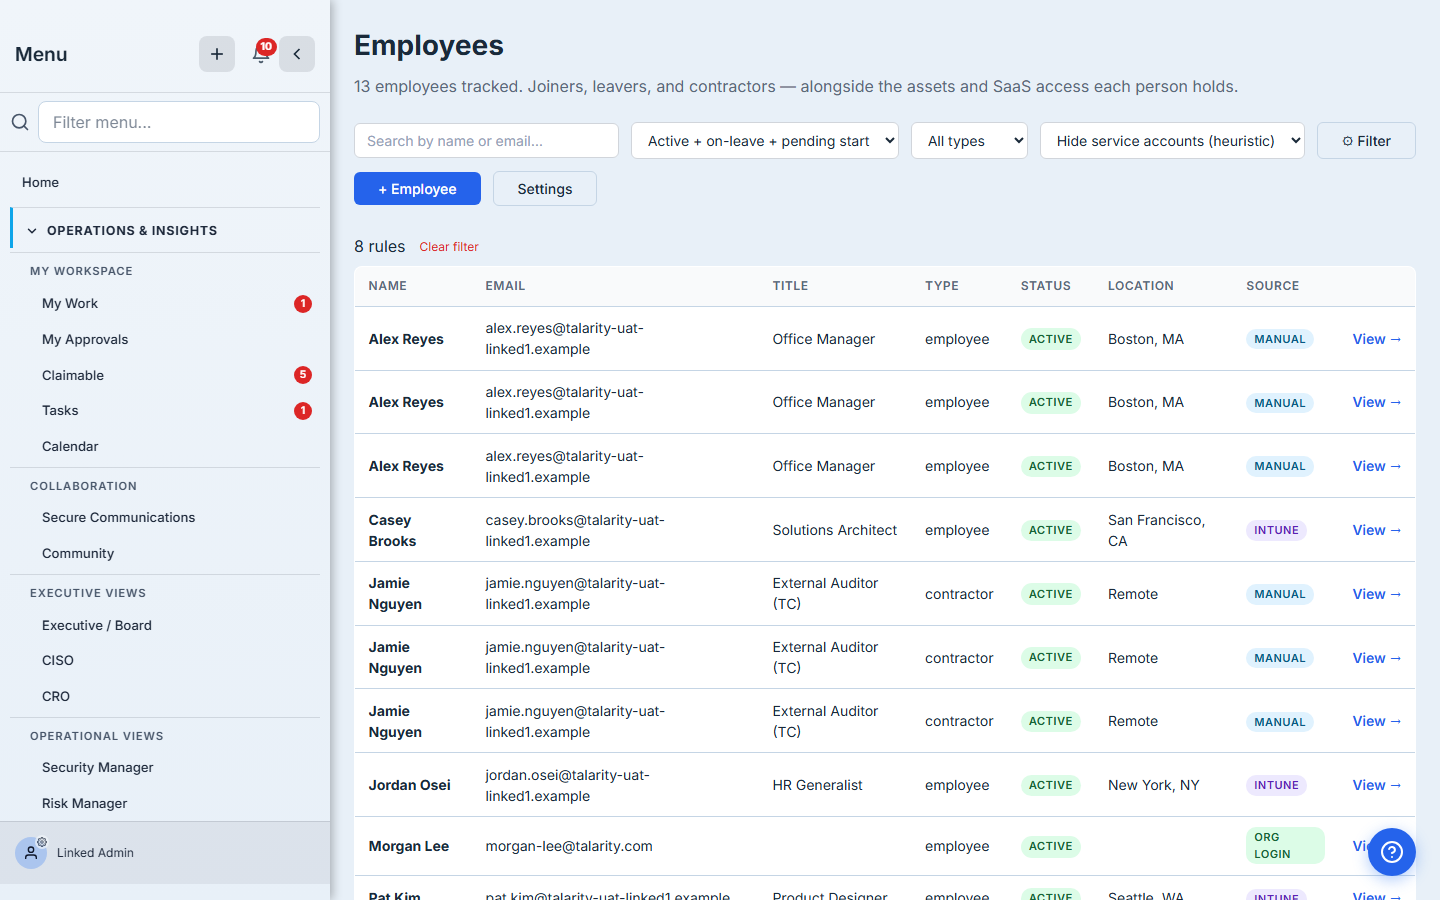
Task: Click the Claimable badge showing 5
Action: pos(303,375)
